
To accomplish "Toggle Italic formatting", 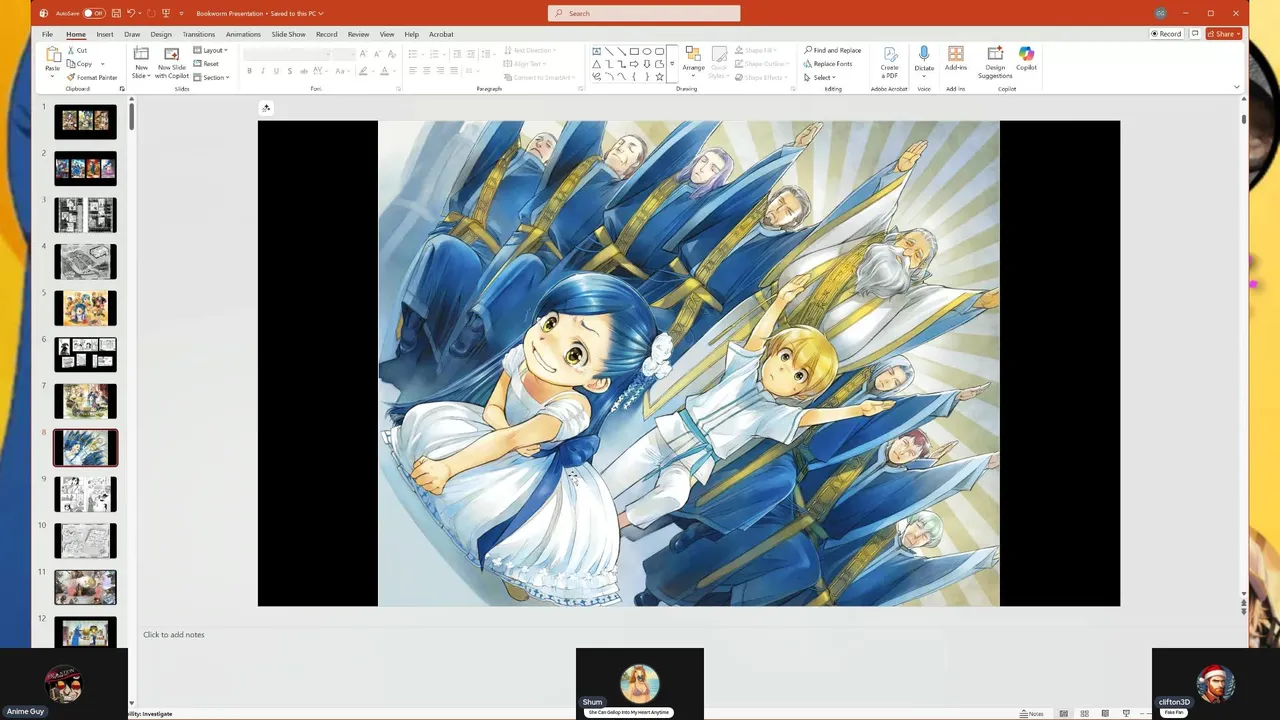I will pyautogui.click(x=263, y=71).
